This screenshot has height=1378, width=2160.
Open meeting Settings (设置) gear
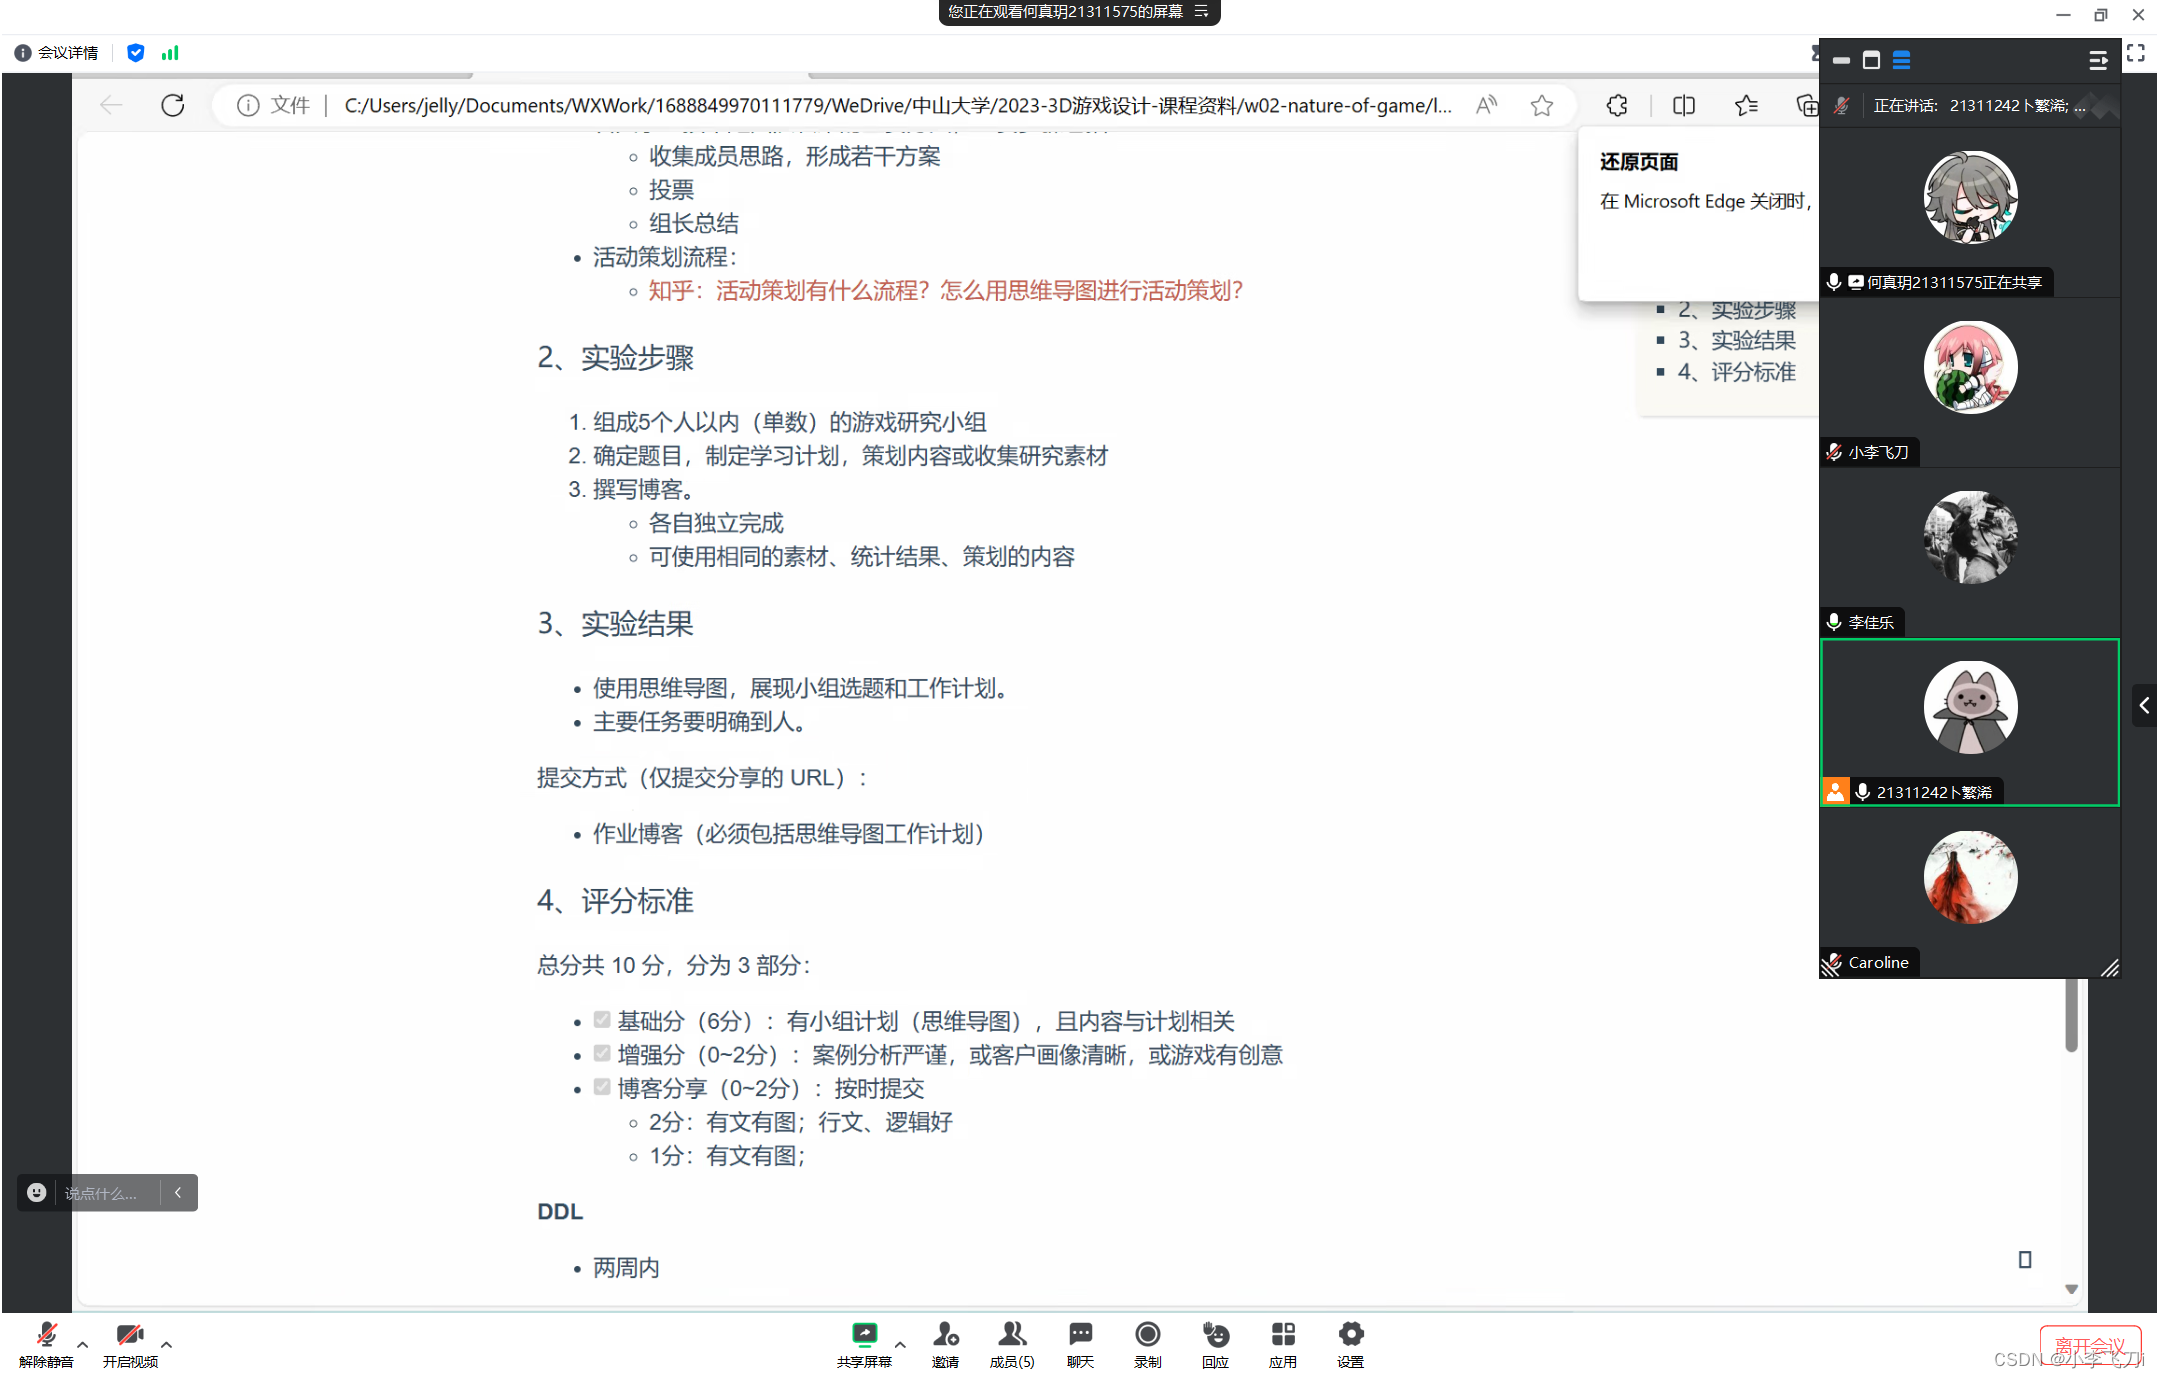1350,1335
